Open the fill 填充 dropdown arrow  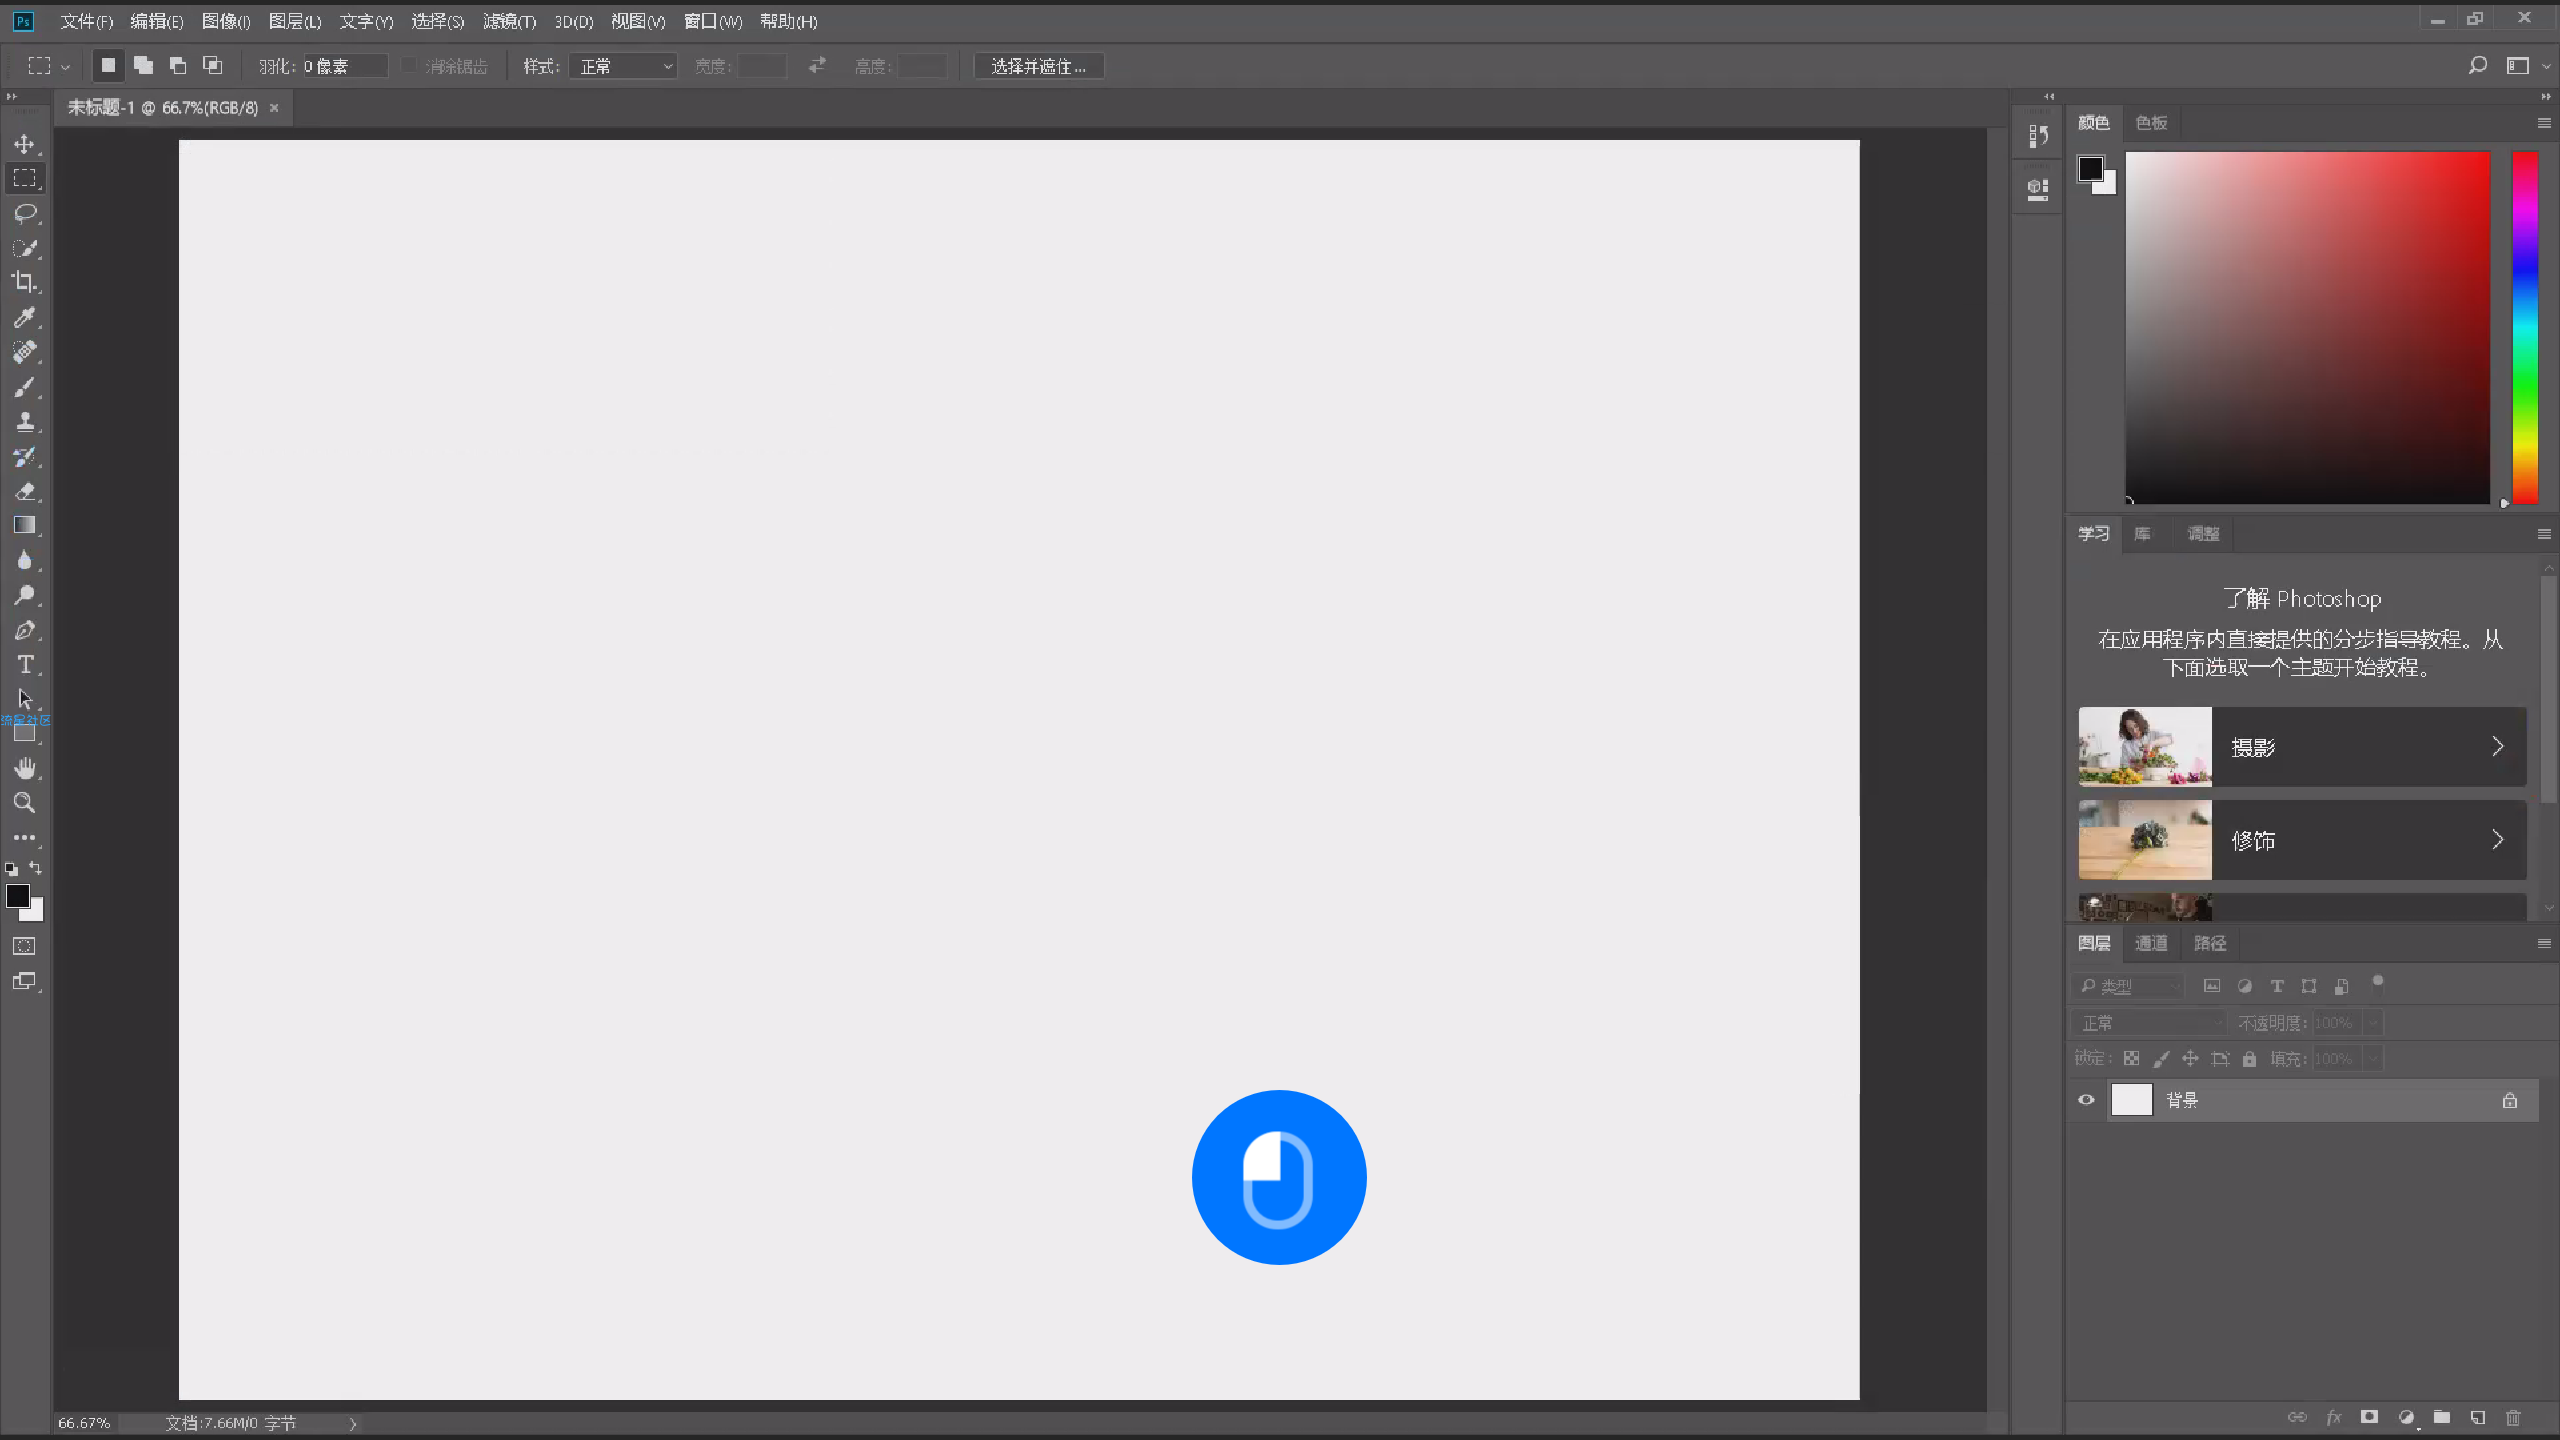pyautogui.click(x=2373, y=1059)
